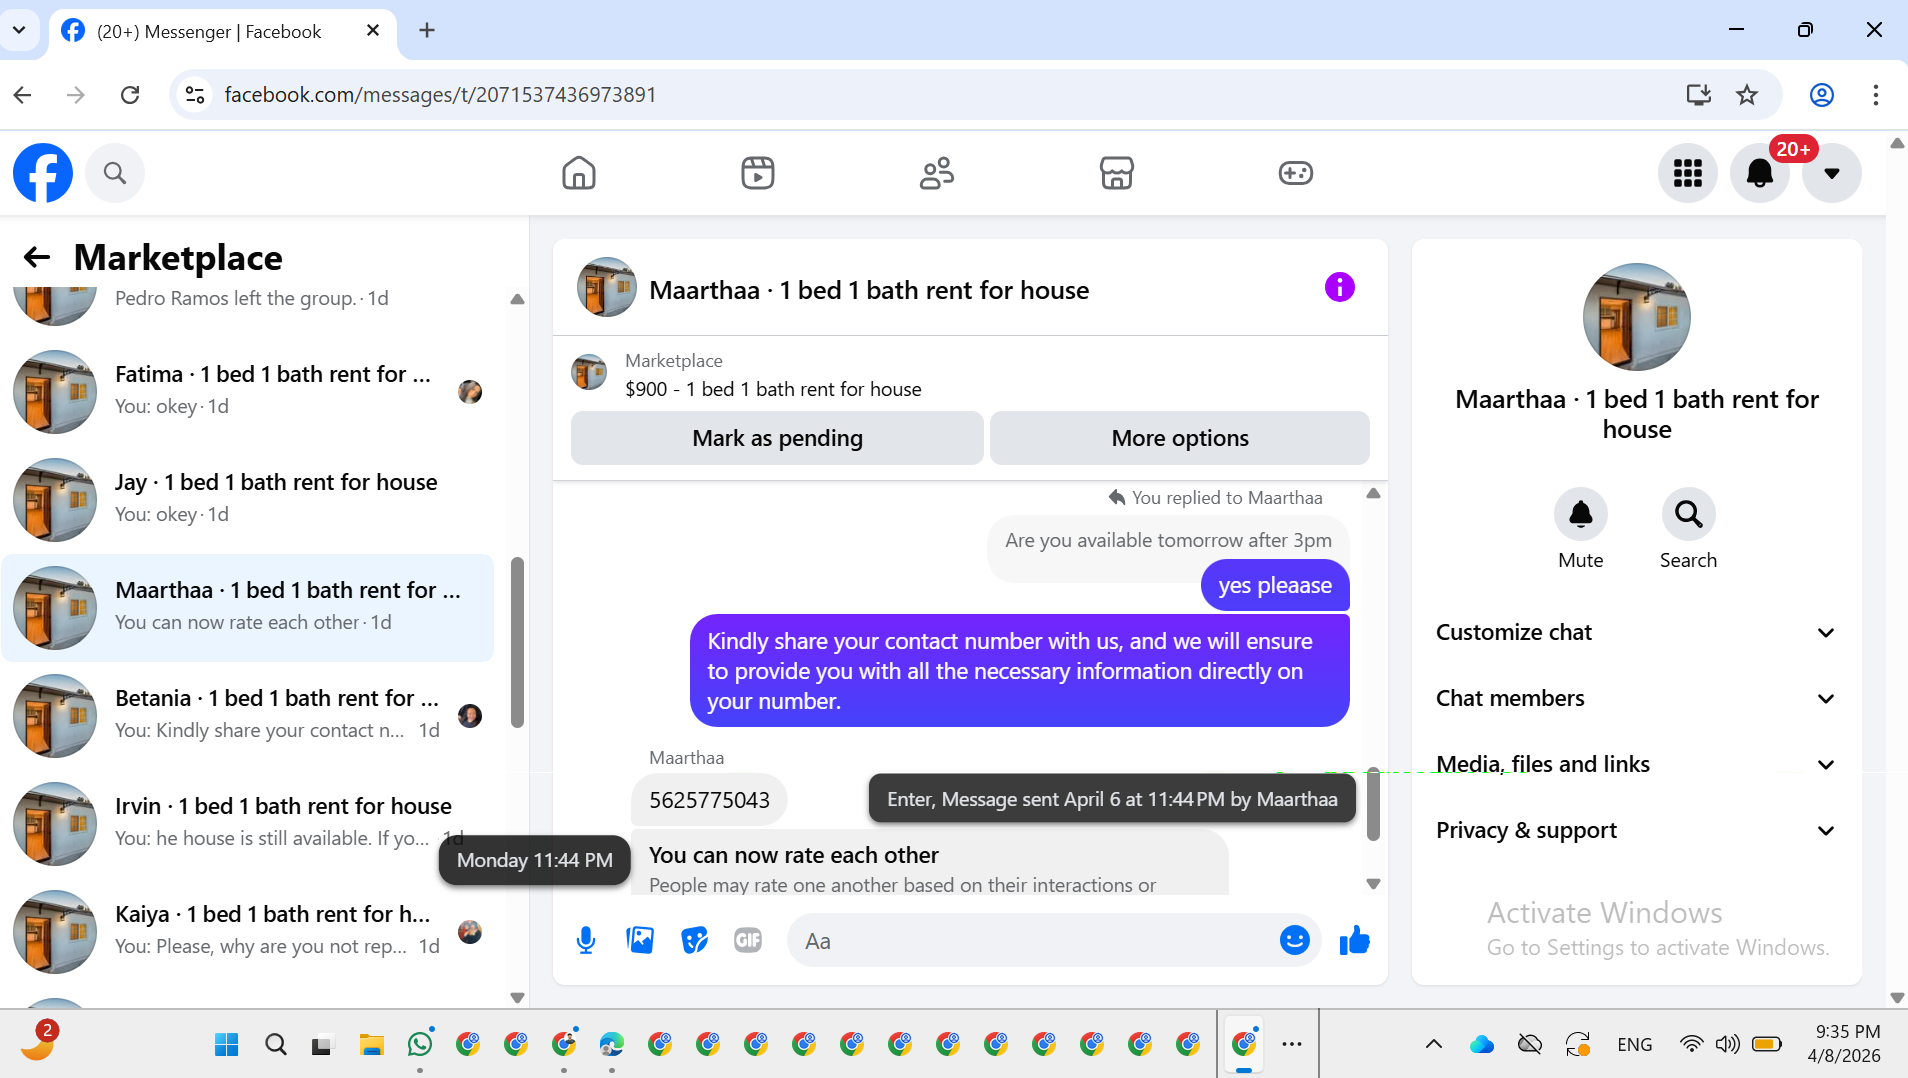
Task: Open the Marketplace storefront icon
Action: 1116,173
